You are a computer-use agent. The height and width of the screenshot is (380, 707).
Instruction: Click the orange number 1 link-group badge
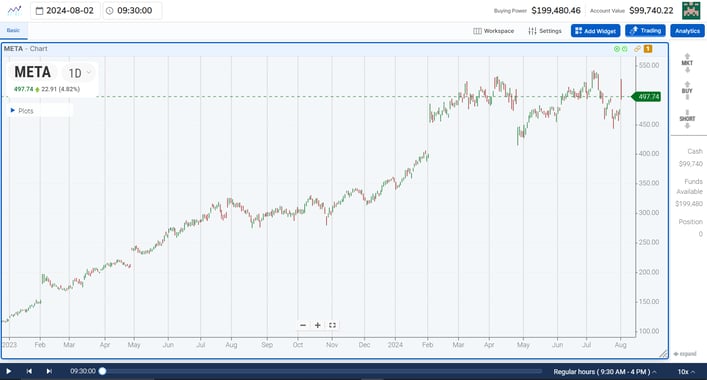tap(648, 49)
